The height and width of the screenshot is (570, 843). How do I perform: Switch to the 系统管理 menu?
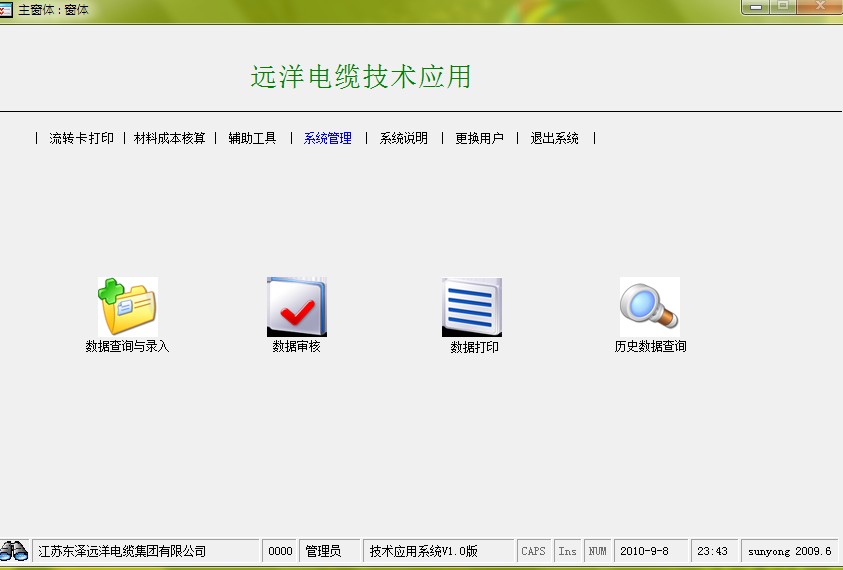point(328,139)
